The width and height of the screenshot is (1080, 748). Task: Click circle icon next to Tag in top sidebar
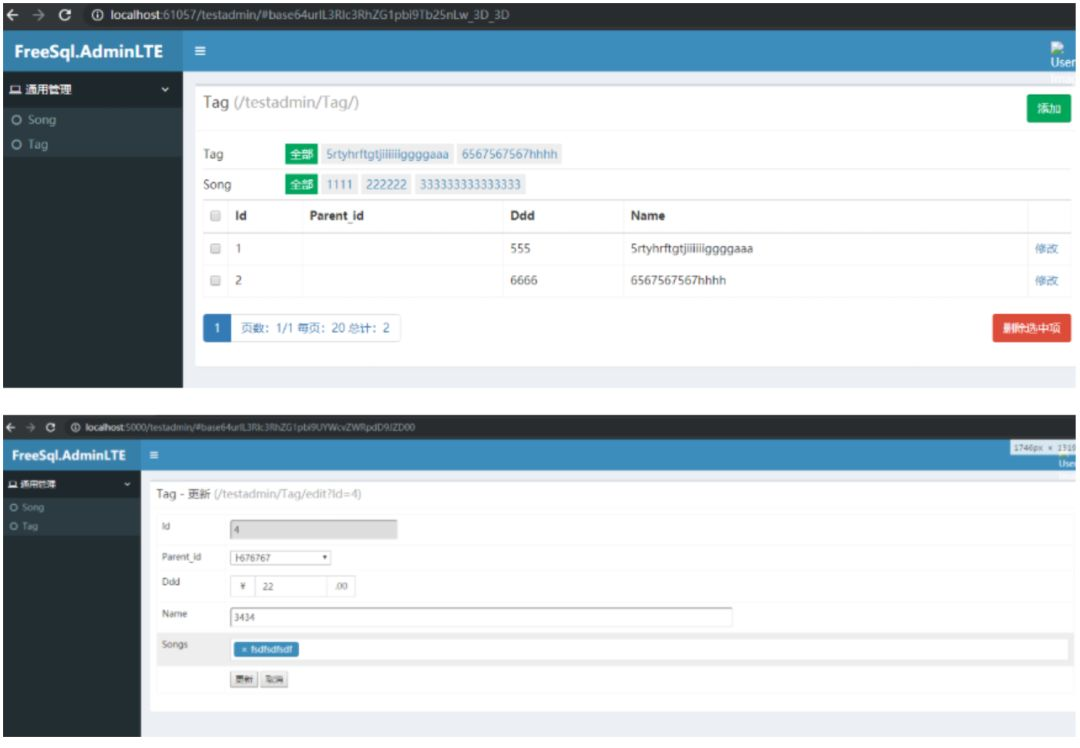point(17,145)
